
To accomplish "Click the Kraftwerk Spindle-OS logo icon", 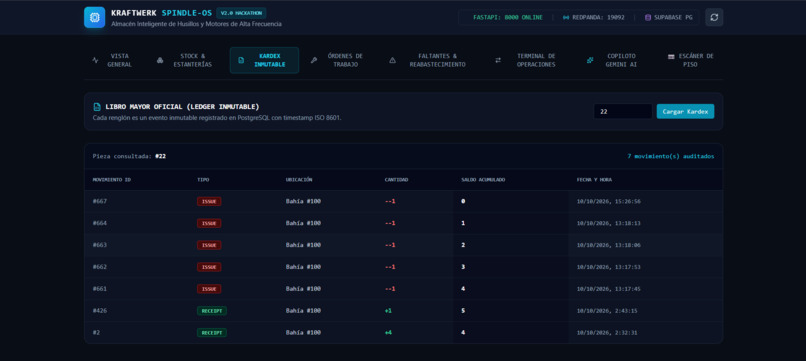I will (95, 17).
